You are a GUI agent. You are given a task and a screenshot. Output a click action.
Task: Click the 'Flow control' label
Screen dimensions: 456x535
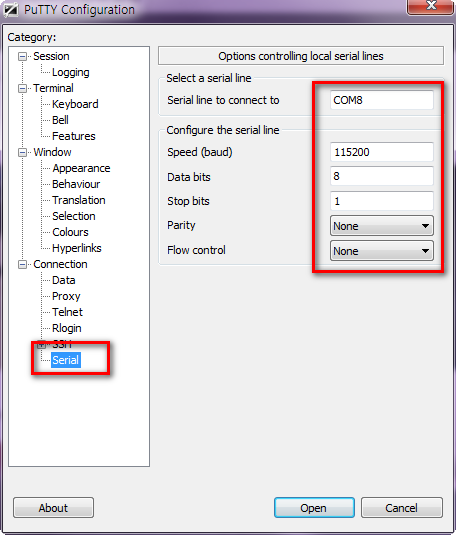pos(196,250)
